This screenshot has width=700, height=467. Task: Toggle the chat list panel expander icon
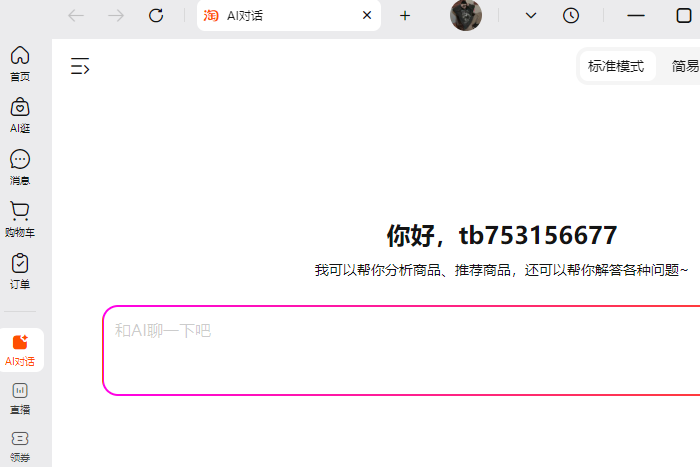[80, 67]
